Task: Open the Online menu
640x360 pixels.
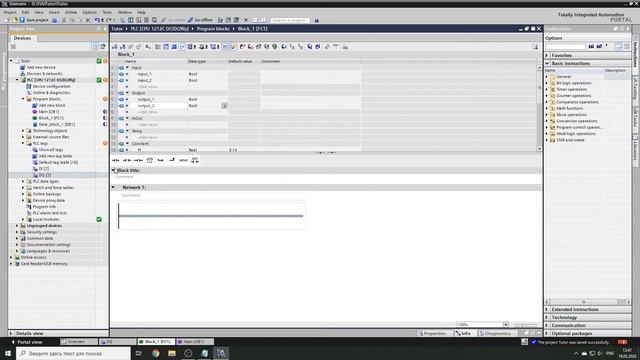Action: (71, 12)
